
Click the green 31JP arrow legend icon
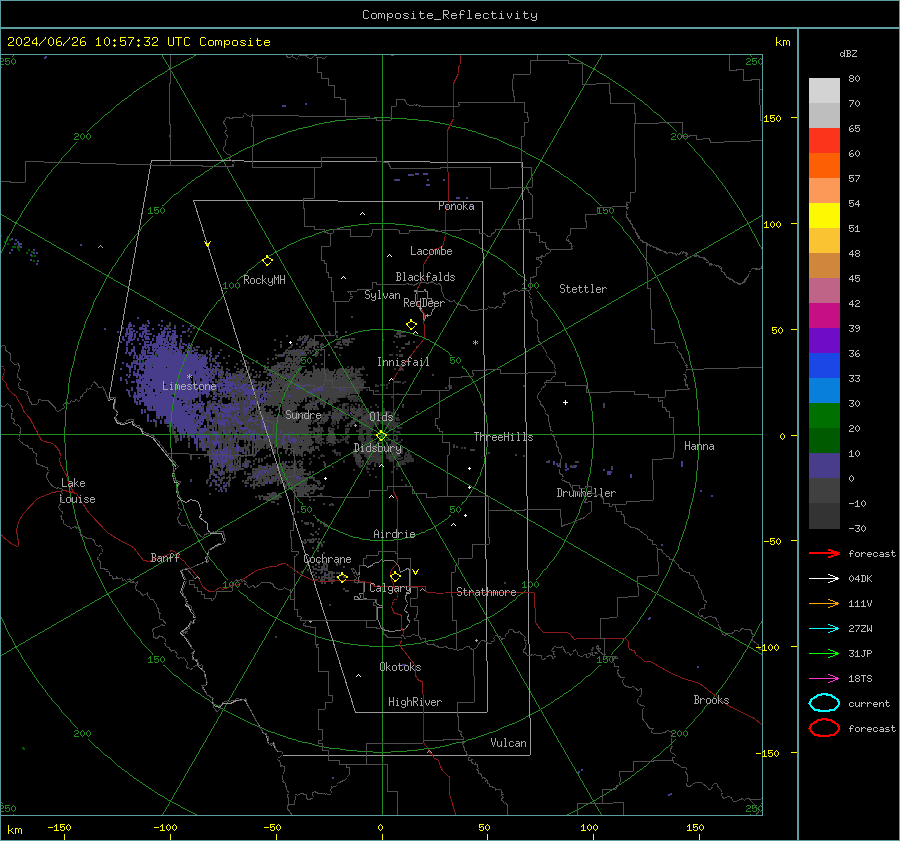[824, 653]
